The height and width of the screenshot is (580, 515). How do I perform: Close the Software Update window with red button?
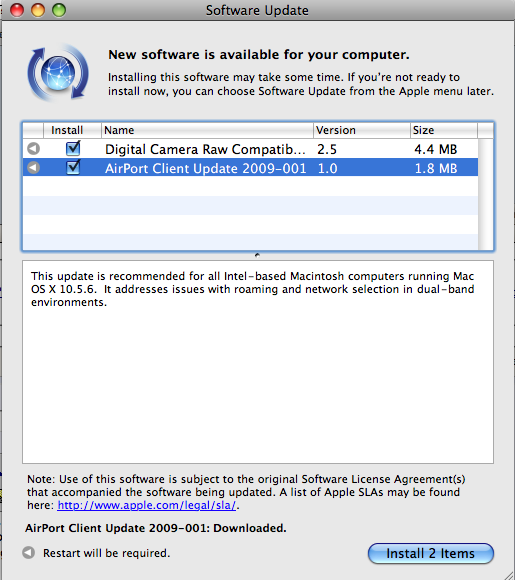[x=17, y=10]
